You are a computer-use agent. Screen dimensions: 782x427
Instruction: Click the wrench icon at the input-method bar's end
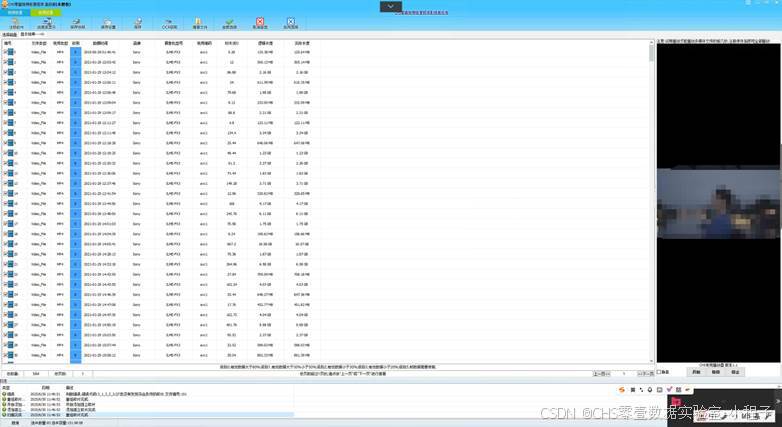coord(688,390)
